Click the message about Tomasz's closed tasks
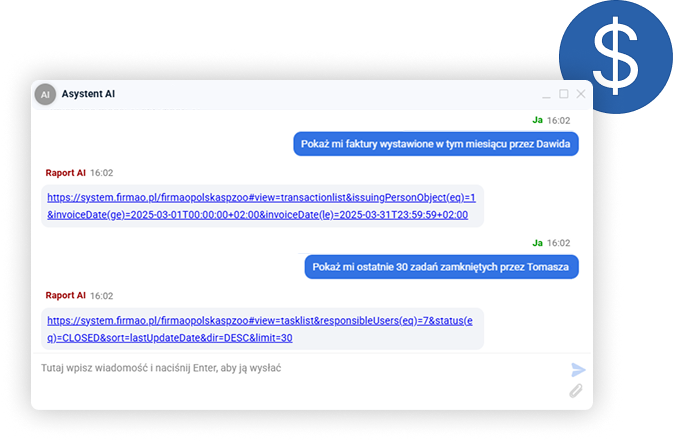Screen dimensions: 673x442 pyautogui.click(x=441, y=267)
